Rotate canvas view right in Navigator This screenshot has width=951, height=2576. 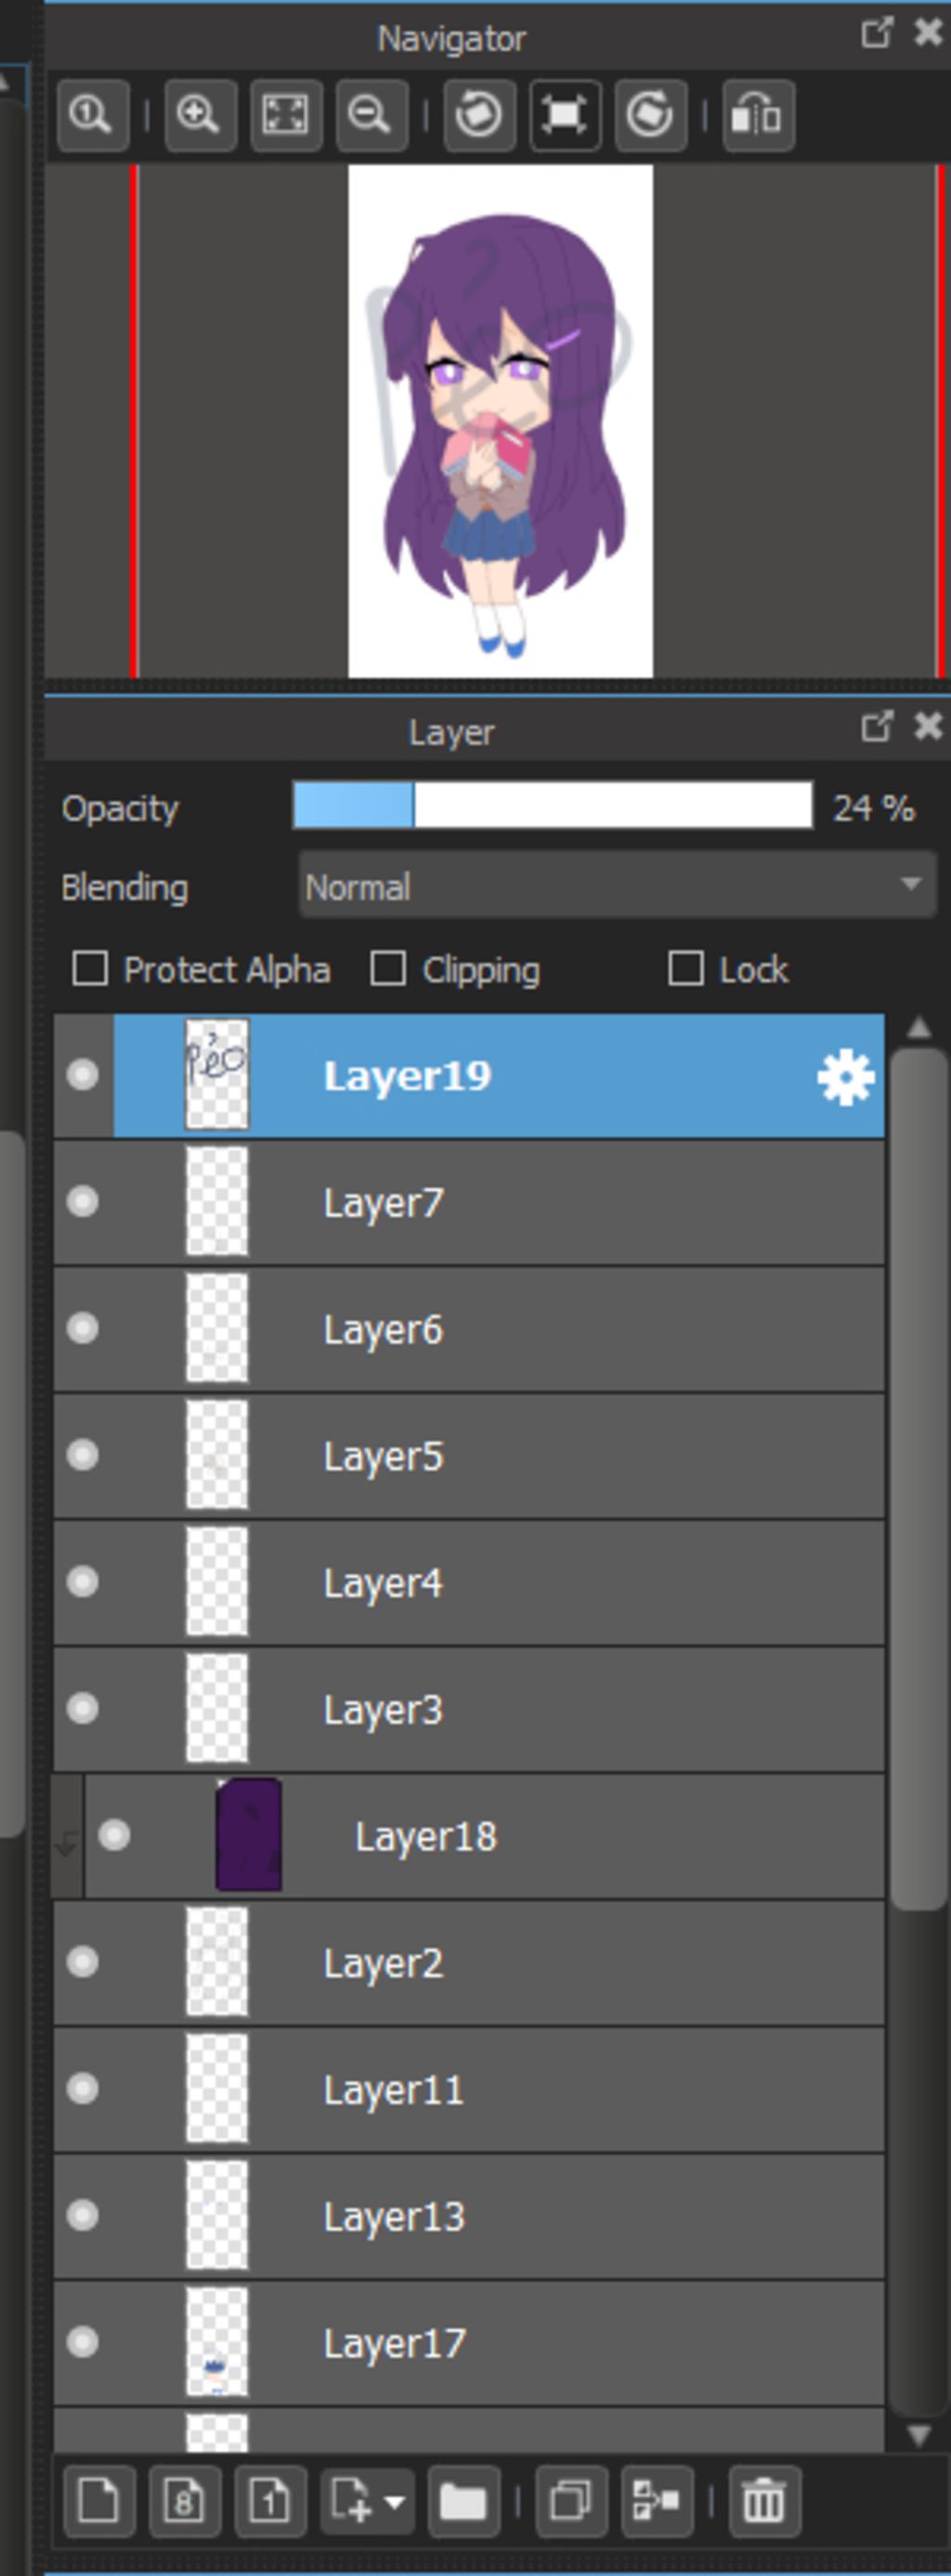click(x=651, y=116)
